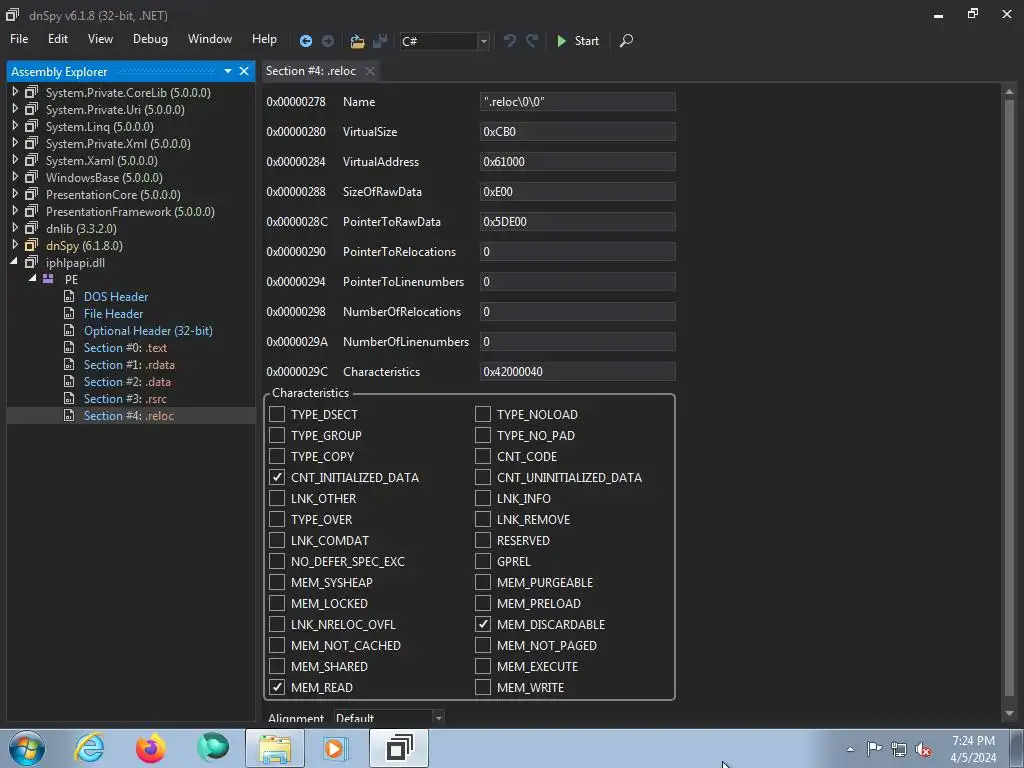Open Search with magnifier icon
Image resolution: width=1024 pixels, height=768 pixels.
pos(626,40)
